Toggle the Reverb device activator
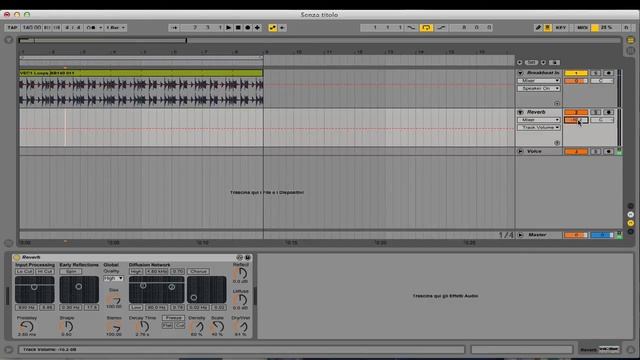This screenshot has width=640, height=360. [x=17, y=258]
